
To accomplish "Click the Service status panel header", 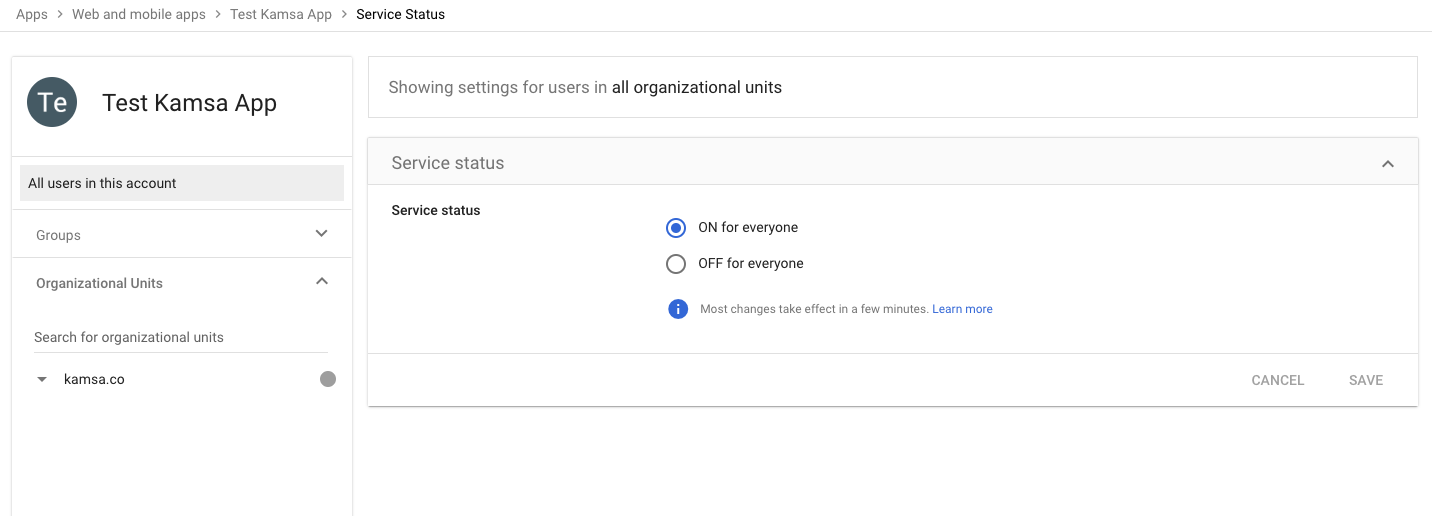I will pyautogui.click(x=893, y=162).
